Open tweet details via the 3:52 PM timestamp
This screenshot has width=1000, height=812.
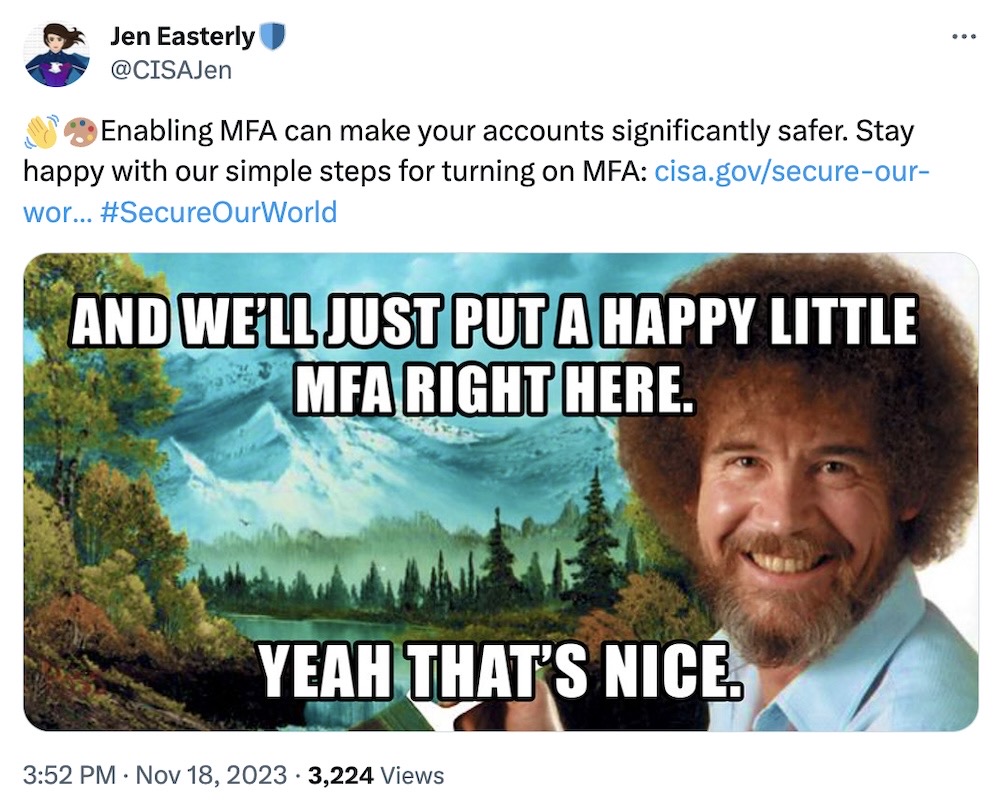coord(62,775)
